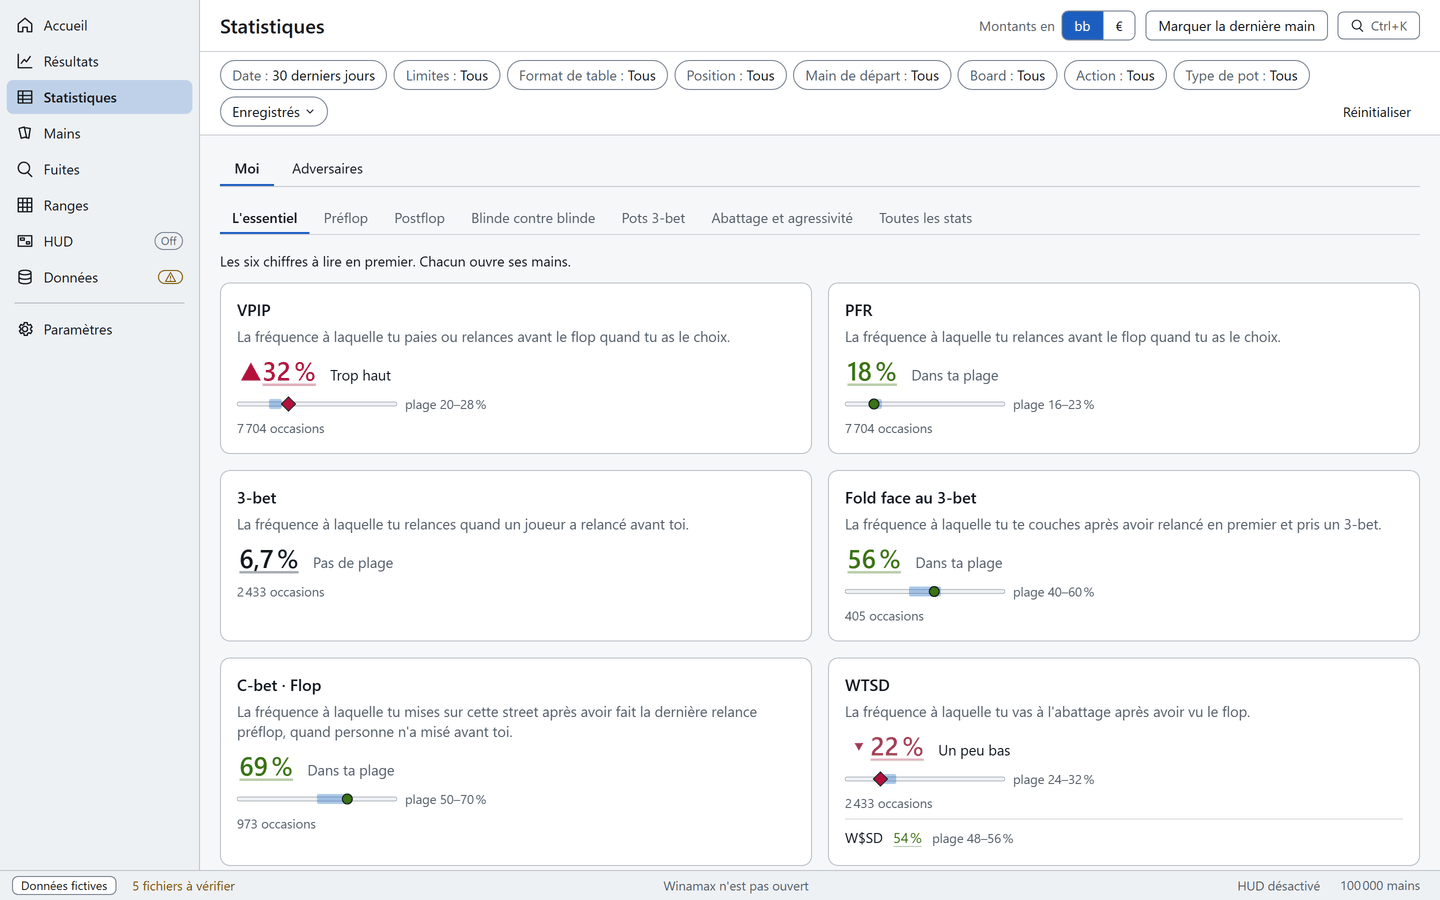Open the Main de départ filter
Viewport: 1440px width, 900px height.
click(x=872, y=75)
